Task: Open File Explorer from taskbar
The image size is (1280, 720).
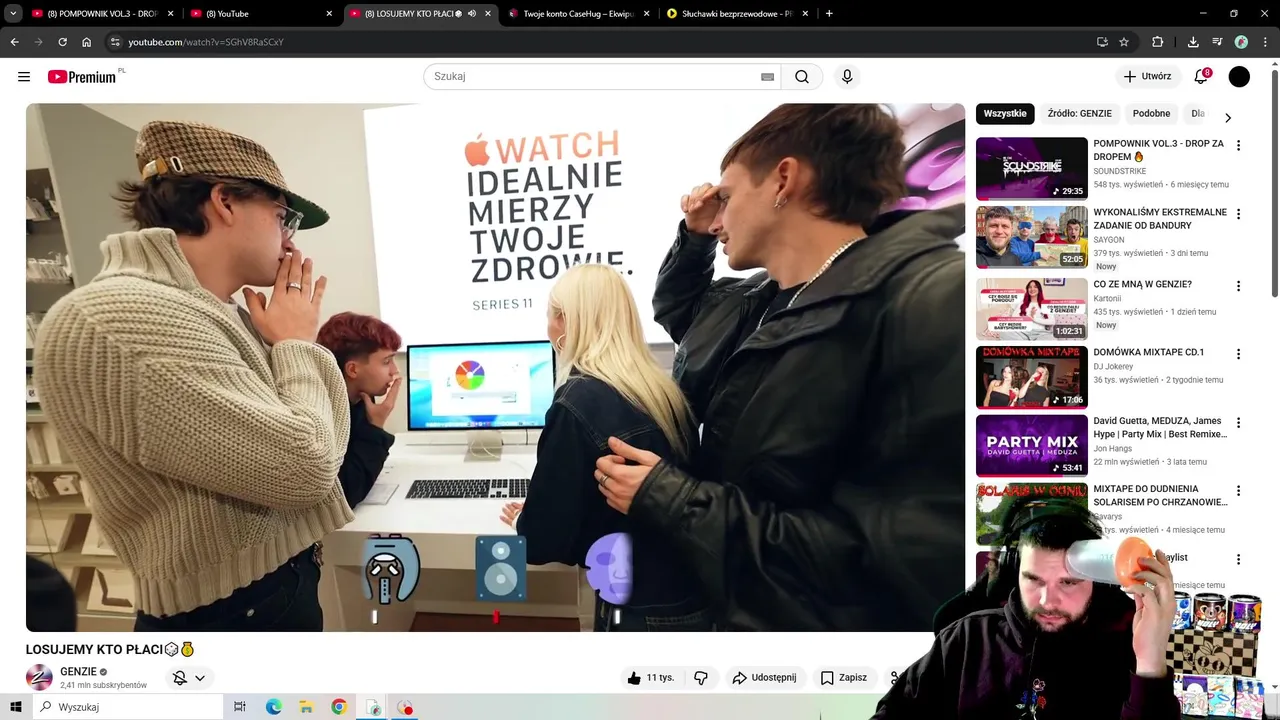Action: click(306, 707)
